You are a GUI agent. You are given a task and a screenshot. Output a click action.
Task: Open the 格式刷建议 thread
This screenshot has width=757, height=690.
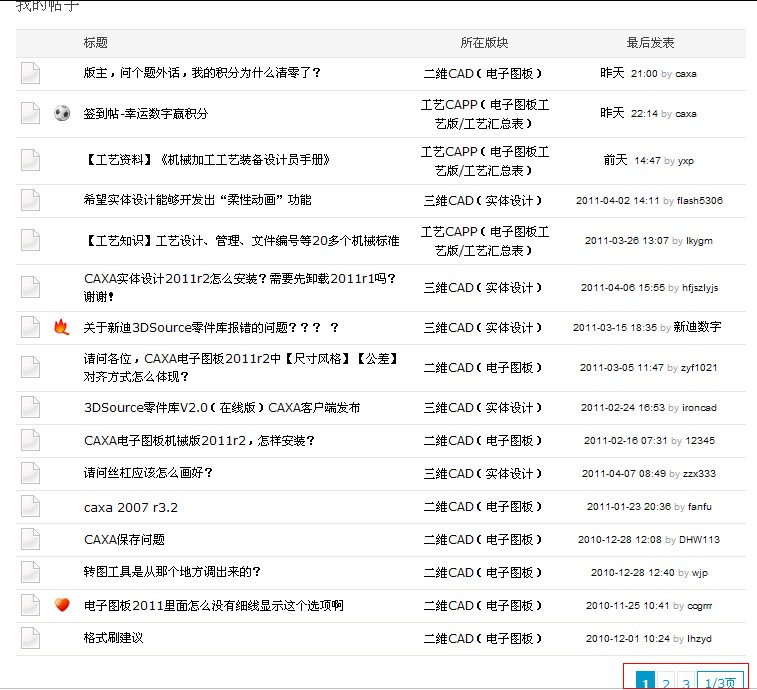click(113, 638)
